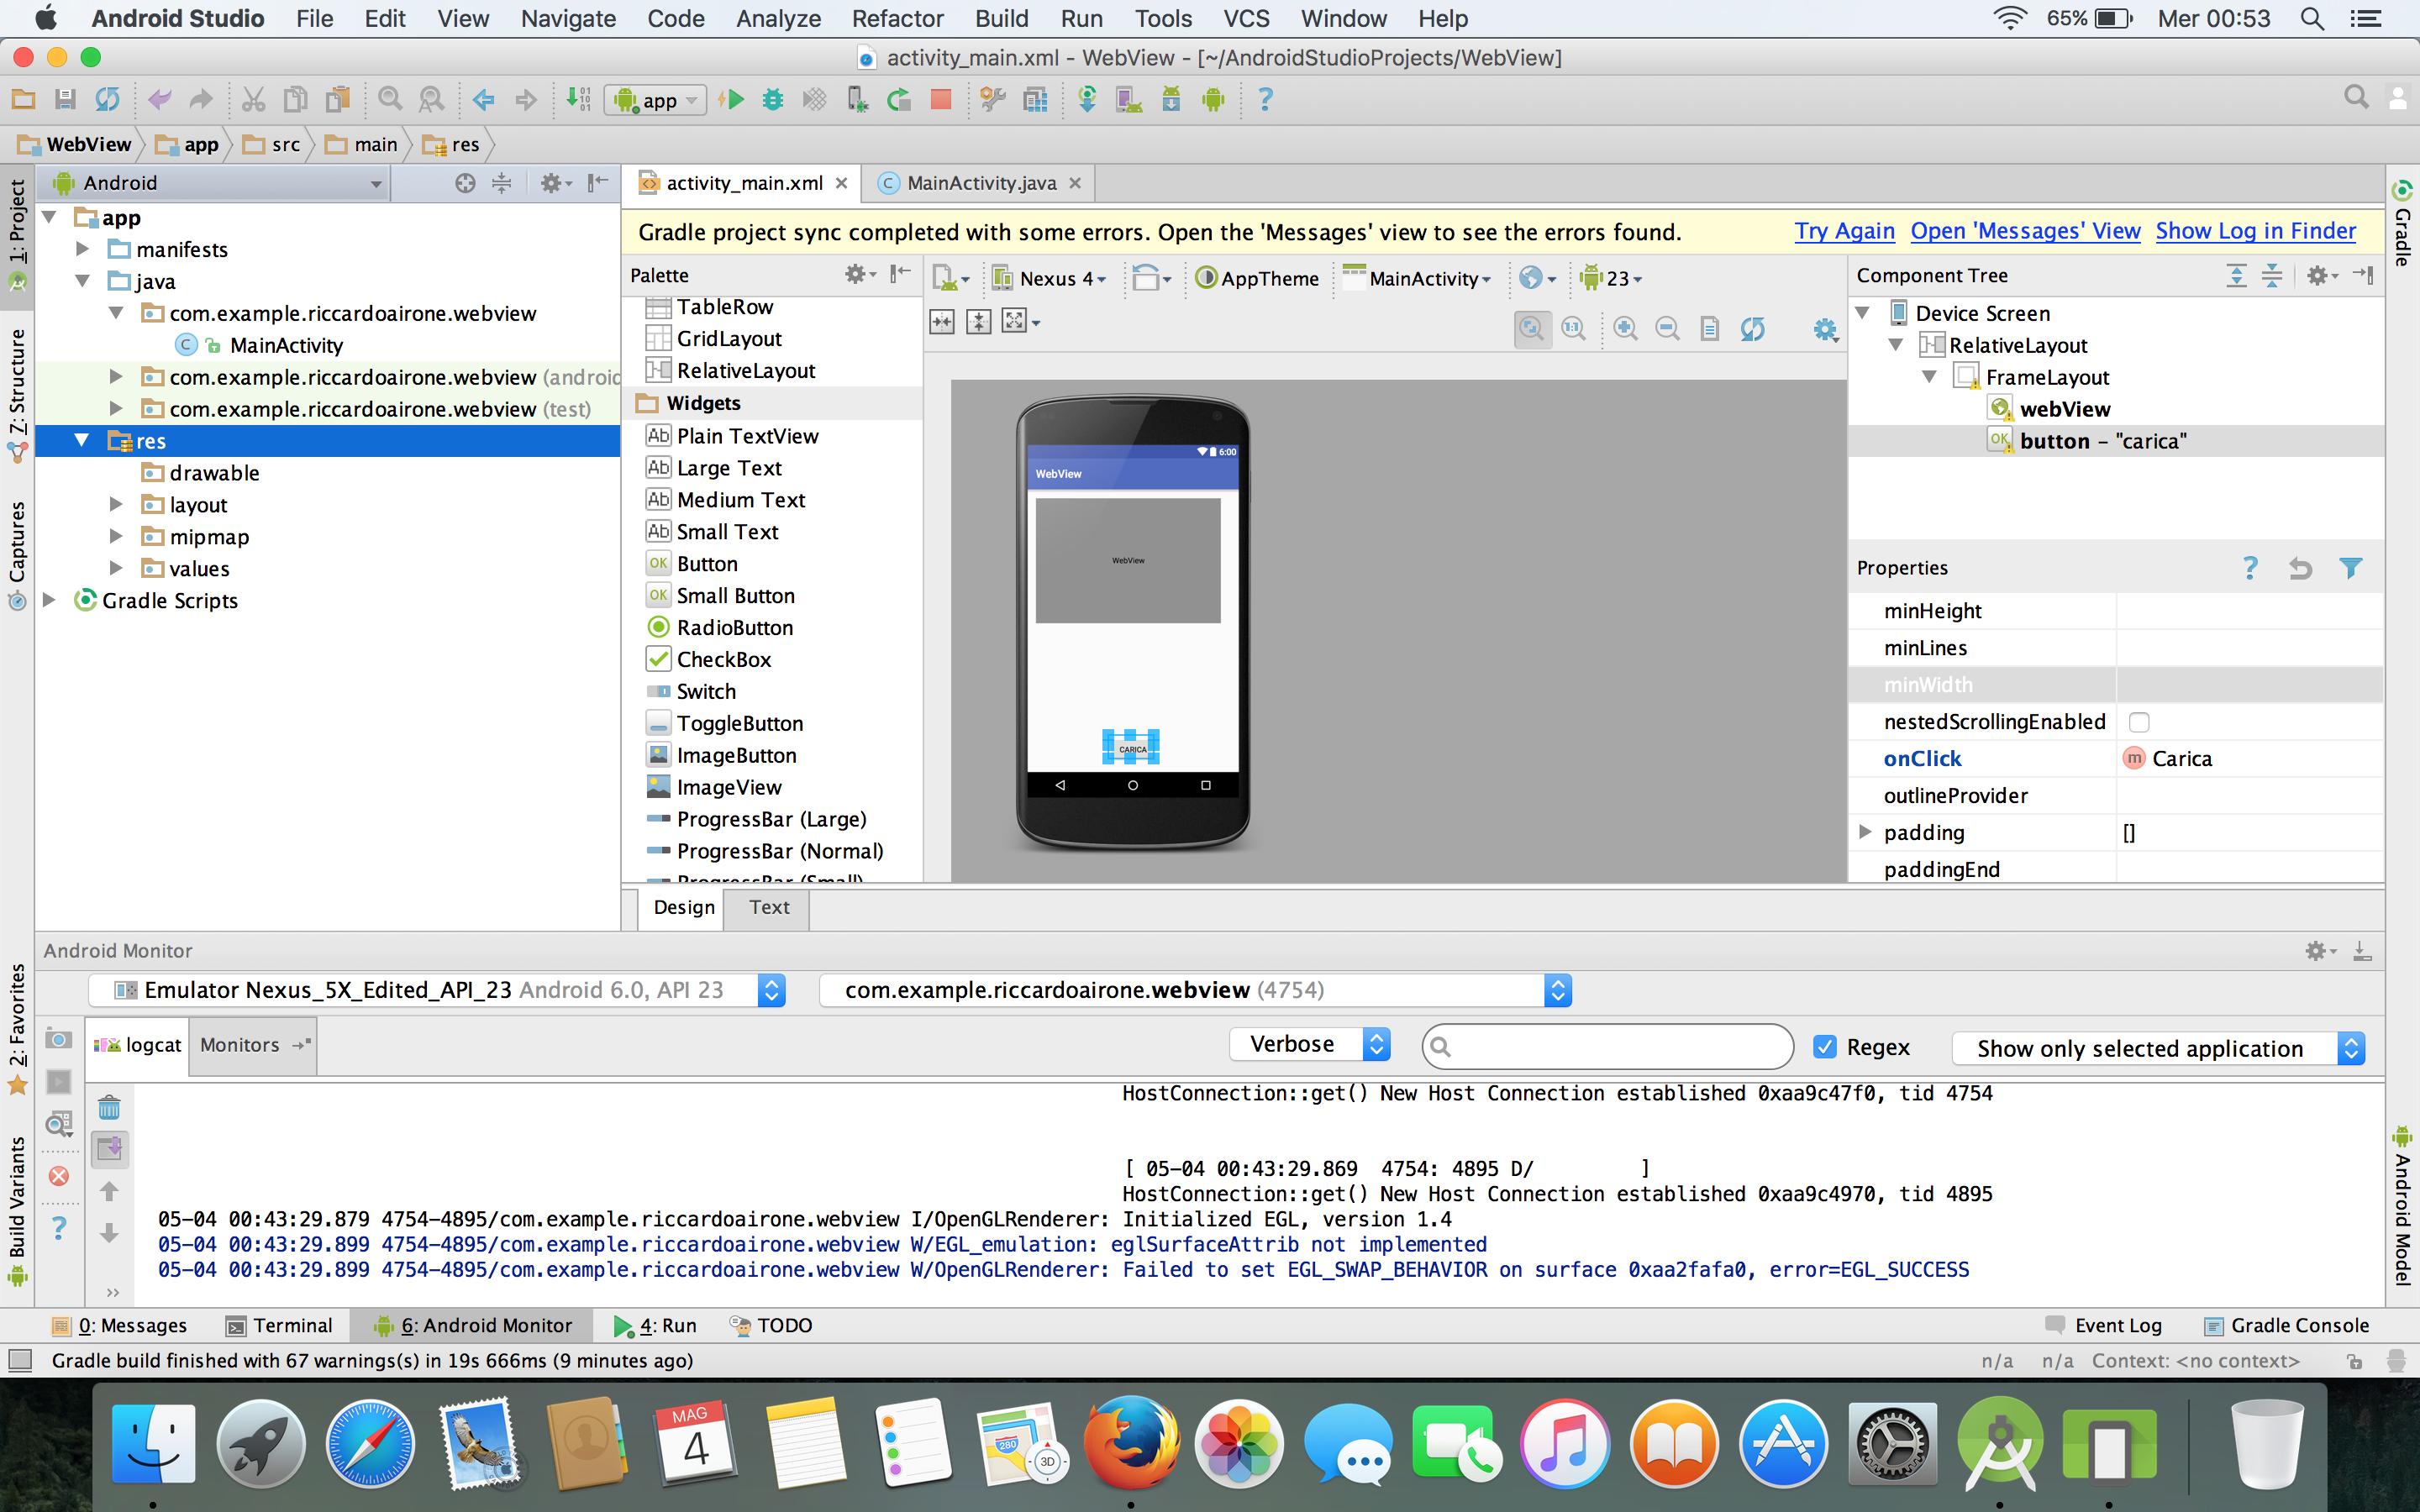
Task: Switch to the Monitors tab
Action: tap(253, 1045)
